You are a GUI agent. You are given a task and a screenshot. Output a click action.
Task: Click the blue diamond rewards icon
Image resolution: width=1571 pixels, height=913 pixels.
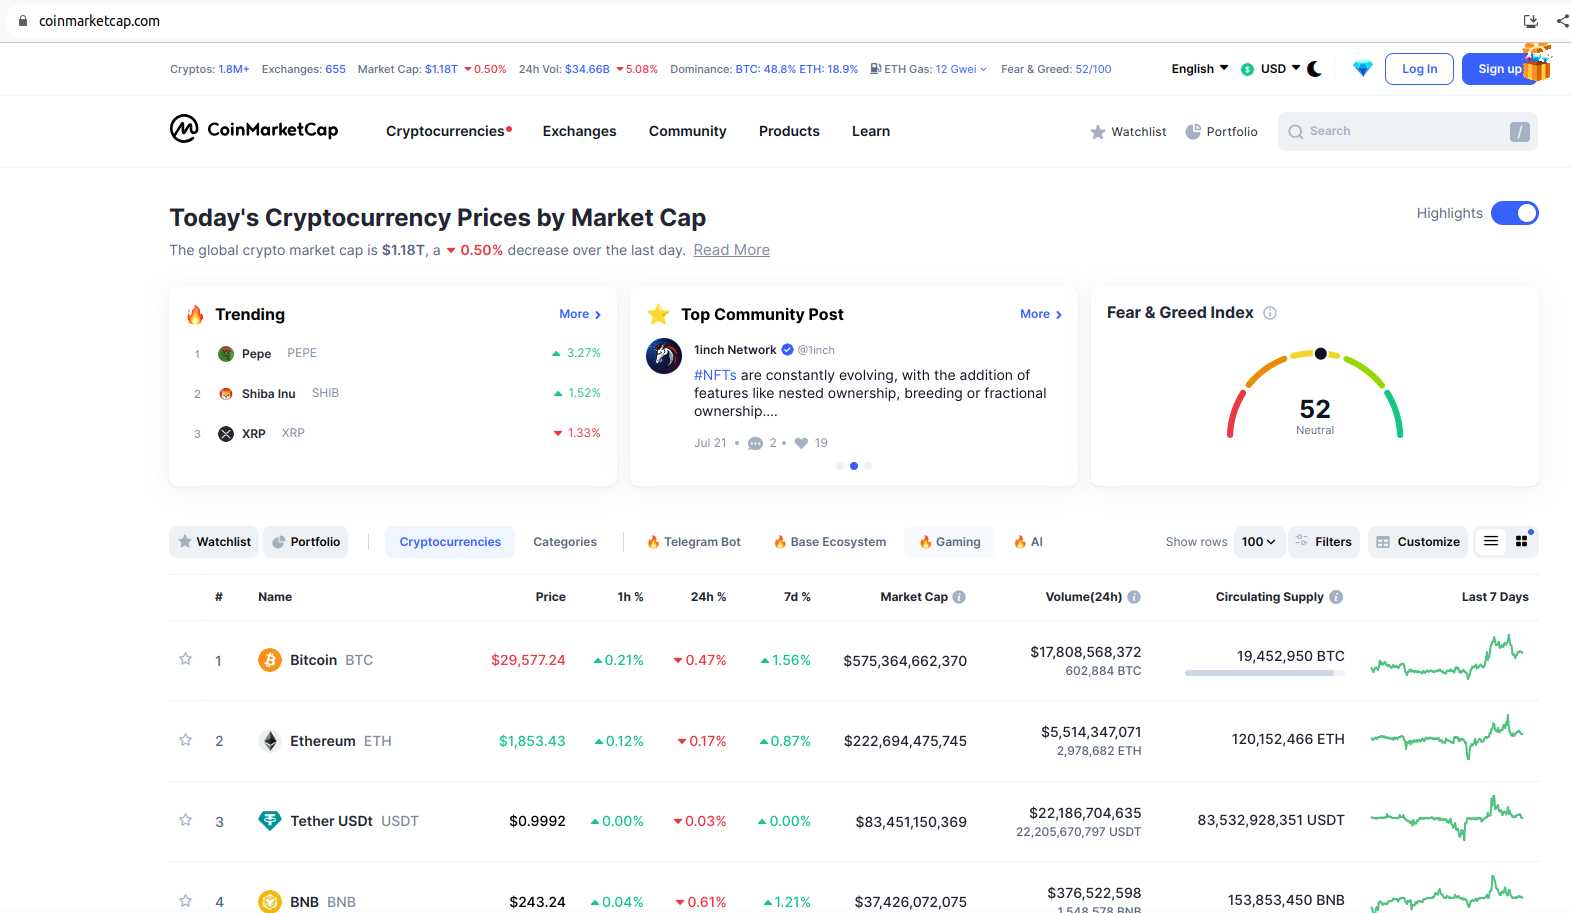1362,69
